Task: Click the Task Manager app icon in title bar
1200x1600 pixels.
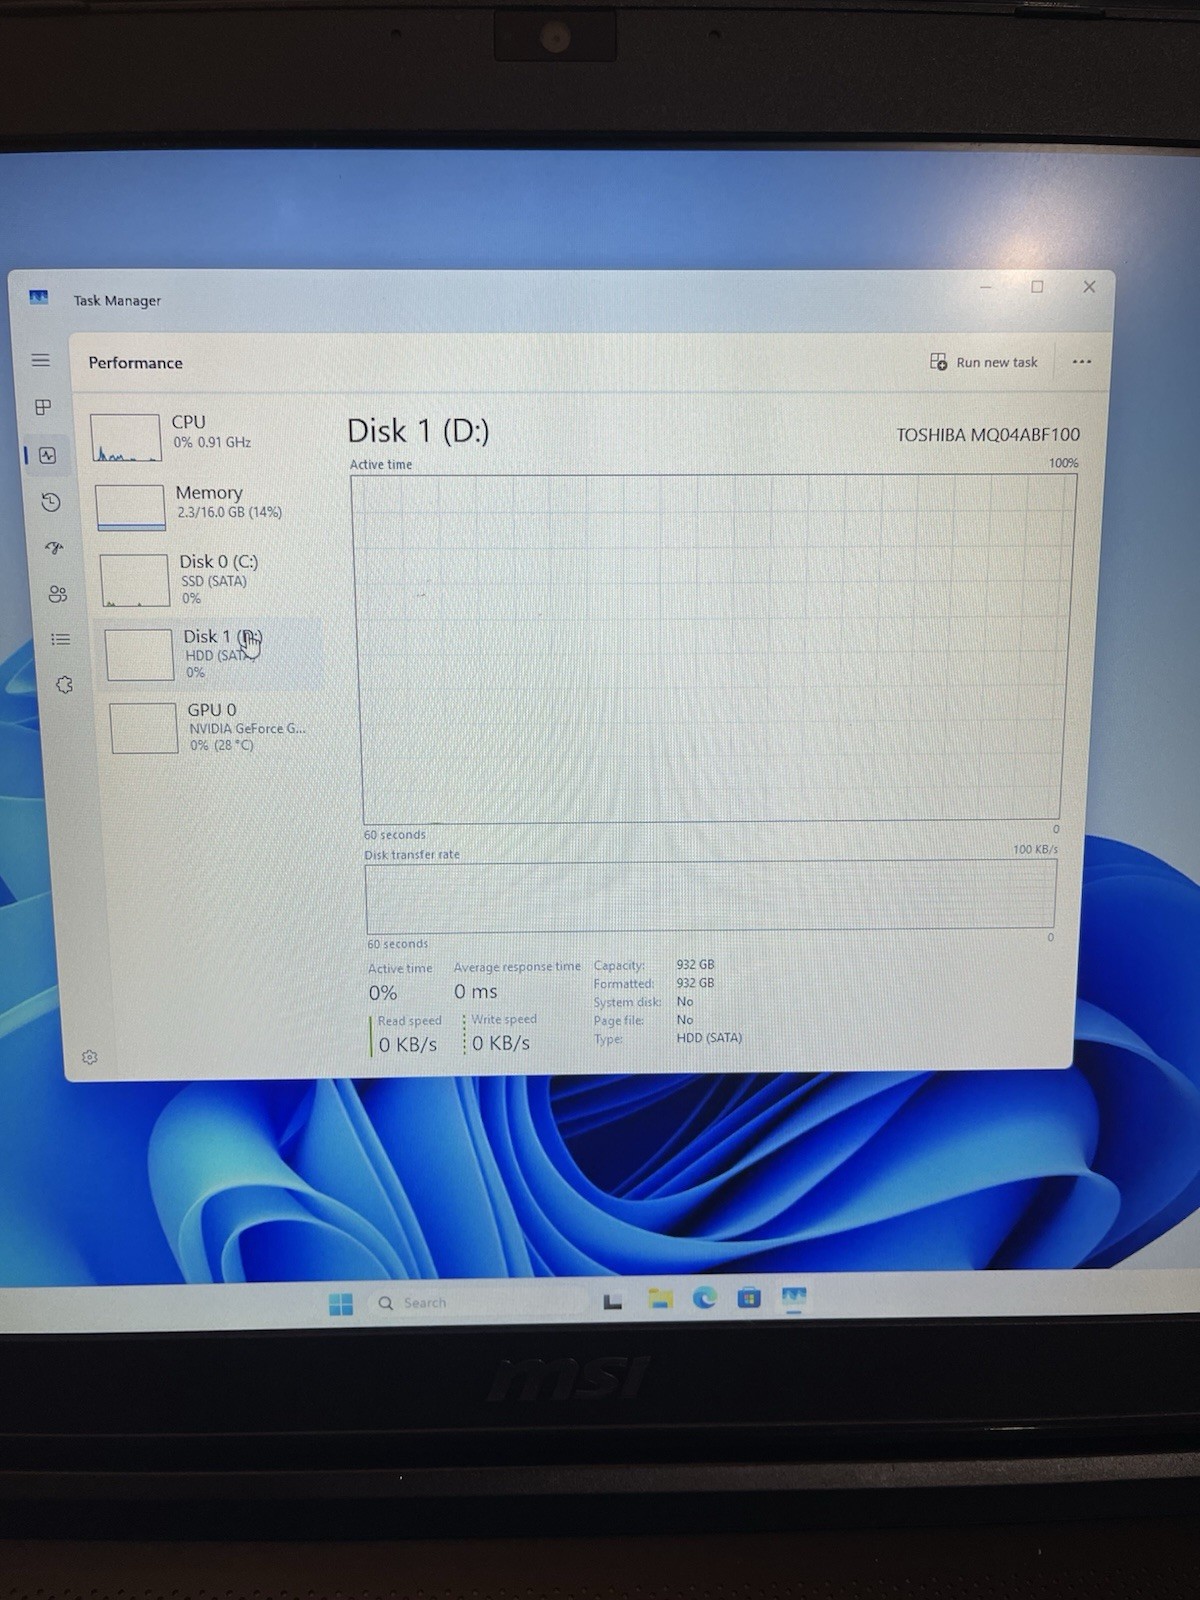Action: point(39,297)
